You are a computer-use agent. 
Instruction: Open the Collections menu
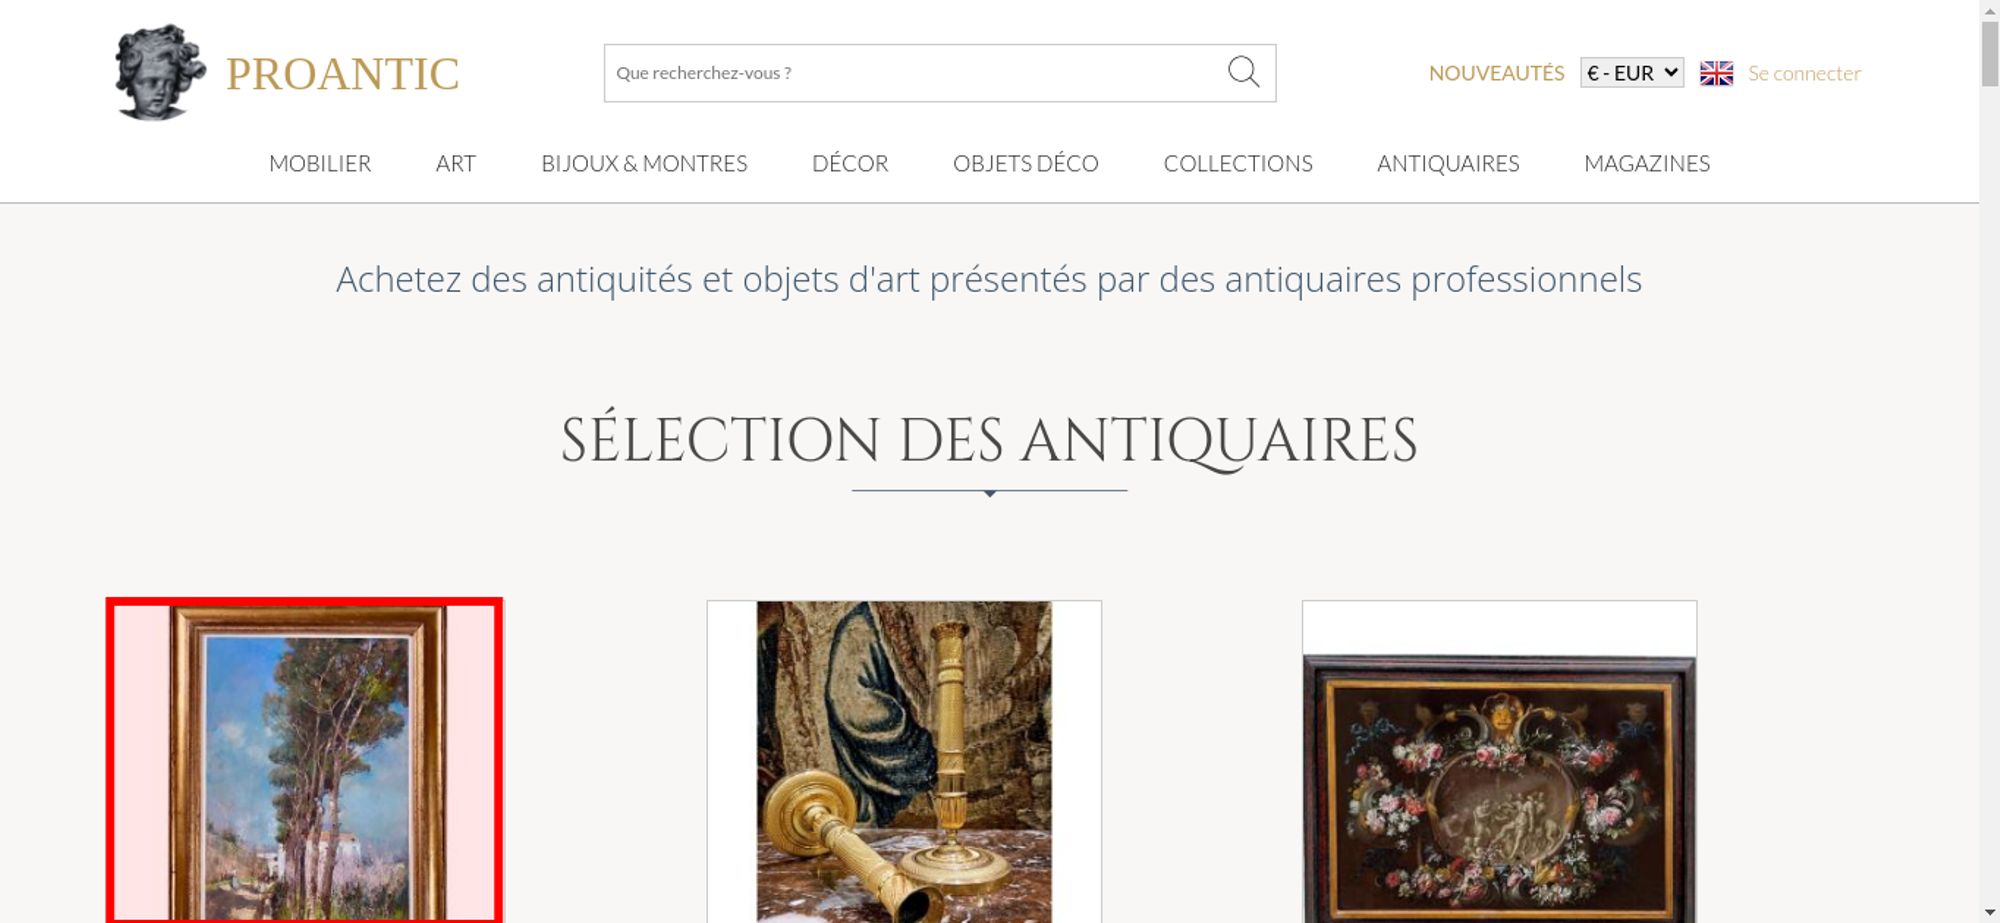click(x=1238, y=163)
